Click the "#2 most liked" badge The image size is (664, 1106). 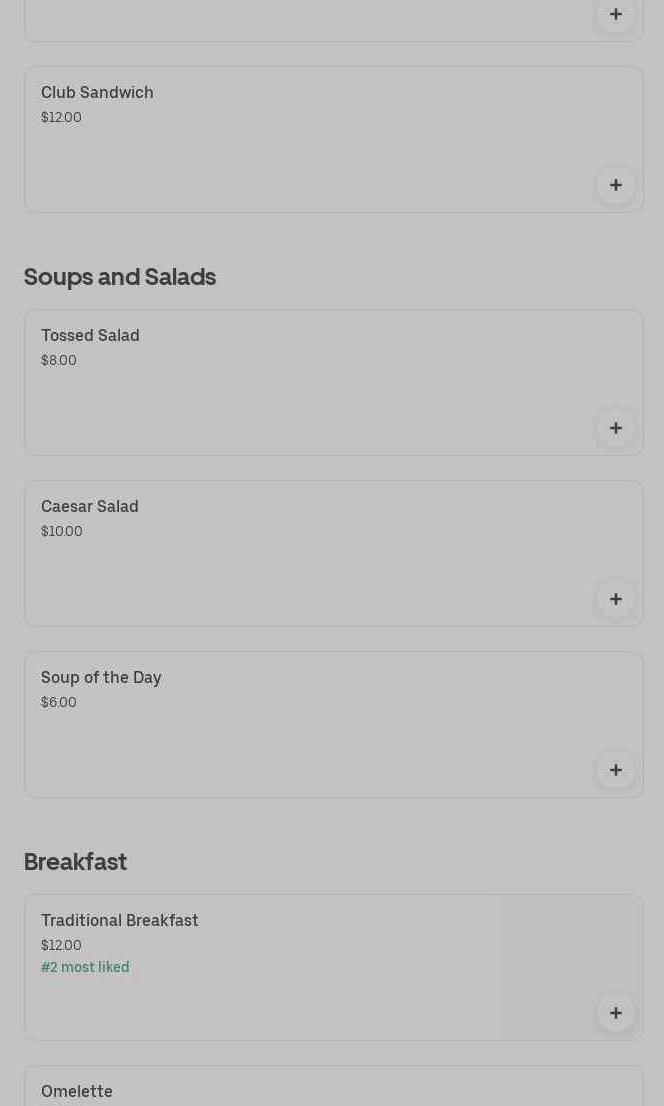85,967
